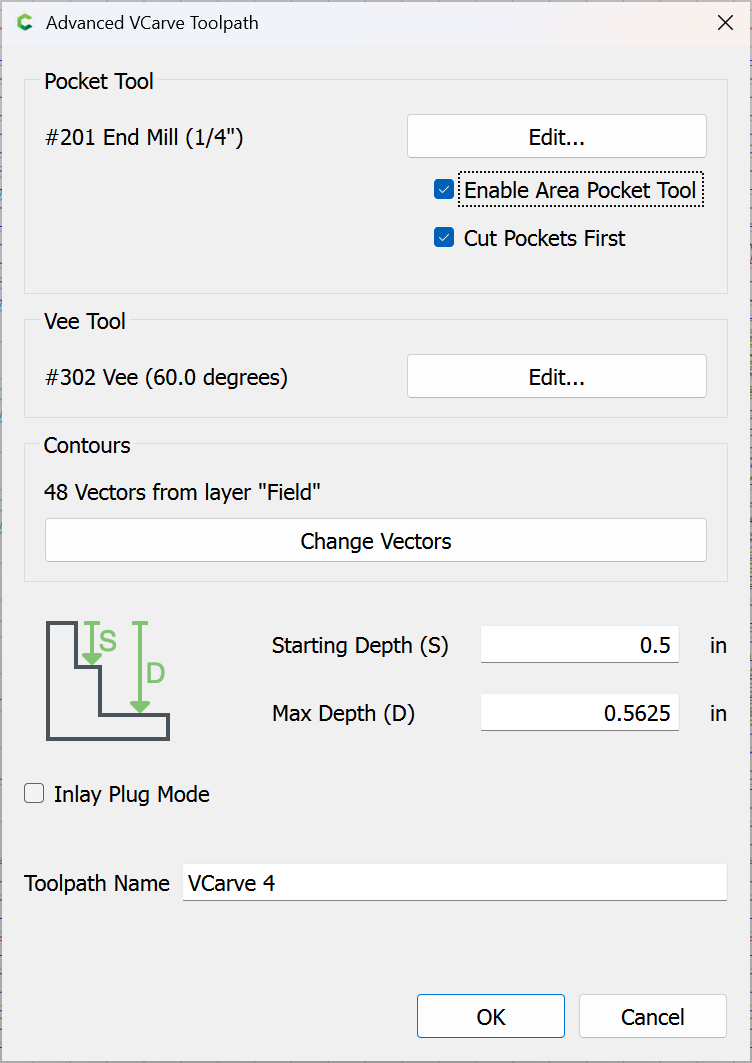Enable Inlay Plug Mode

coord(35,794)
